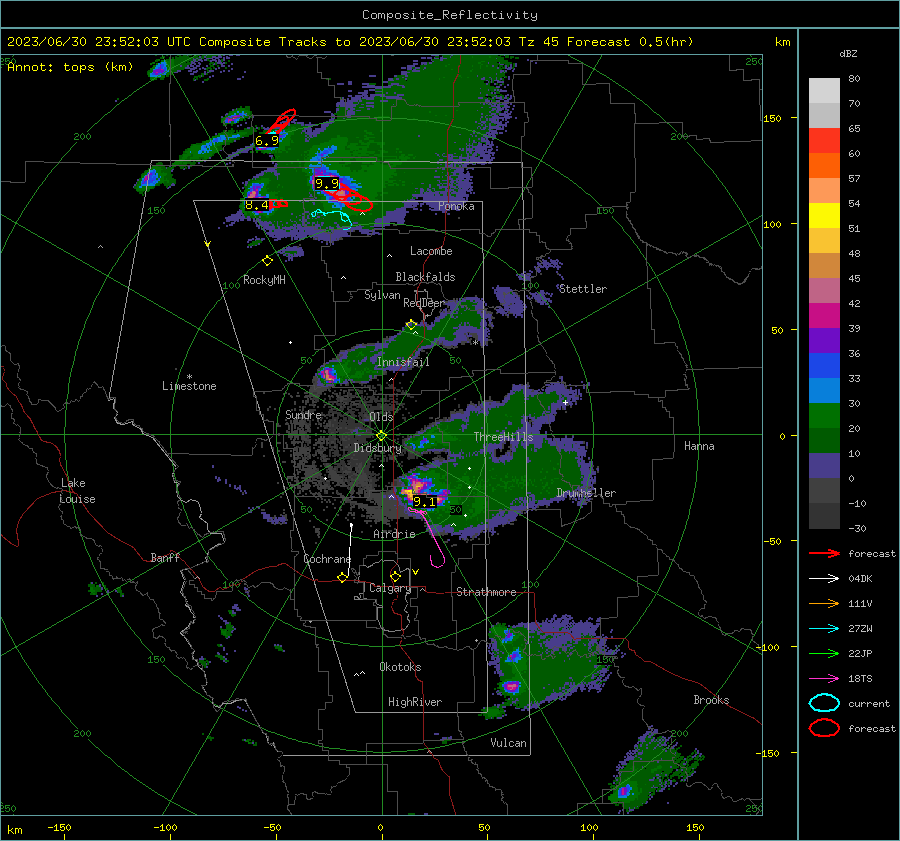This screenshot has height=841, width=900.
Task: Pick the purple swatch between 39 and 36
Action: click(824, 341)
